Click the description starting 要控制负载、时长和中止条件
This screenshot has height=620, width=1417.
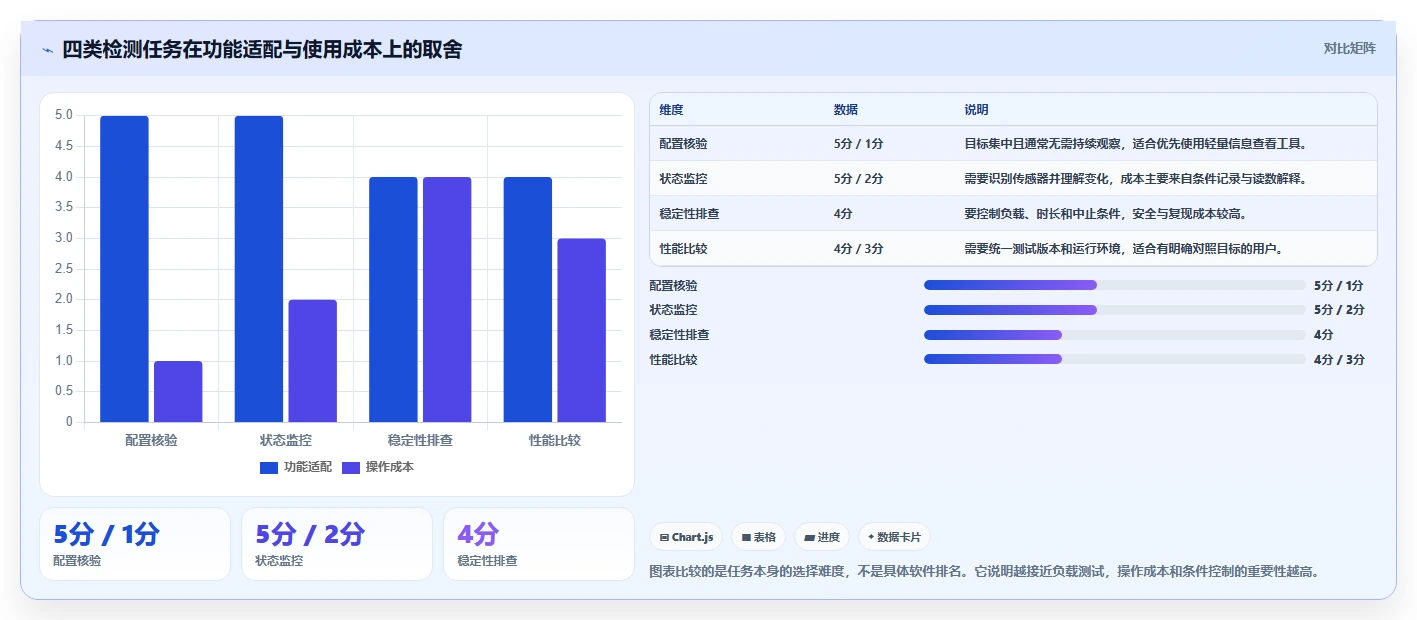[x=1105, y=214]
